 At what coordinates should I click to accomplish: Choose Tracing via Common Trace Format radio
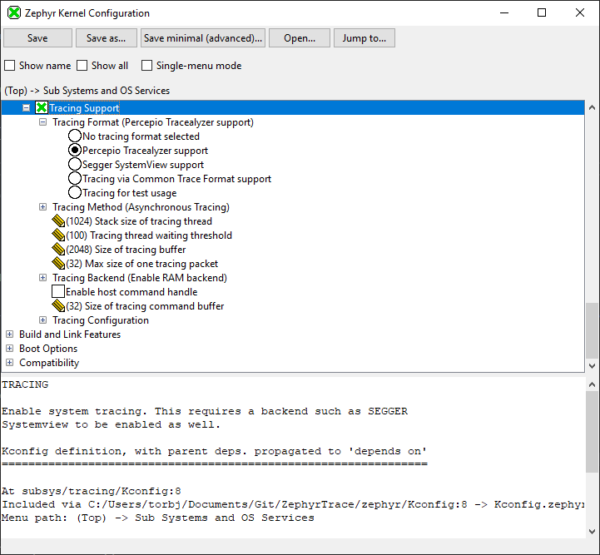click(75, 178)
